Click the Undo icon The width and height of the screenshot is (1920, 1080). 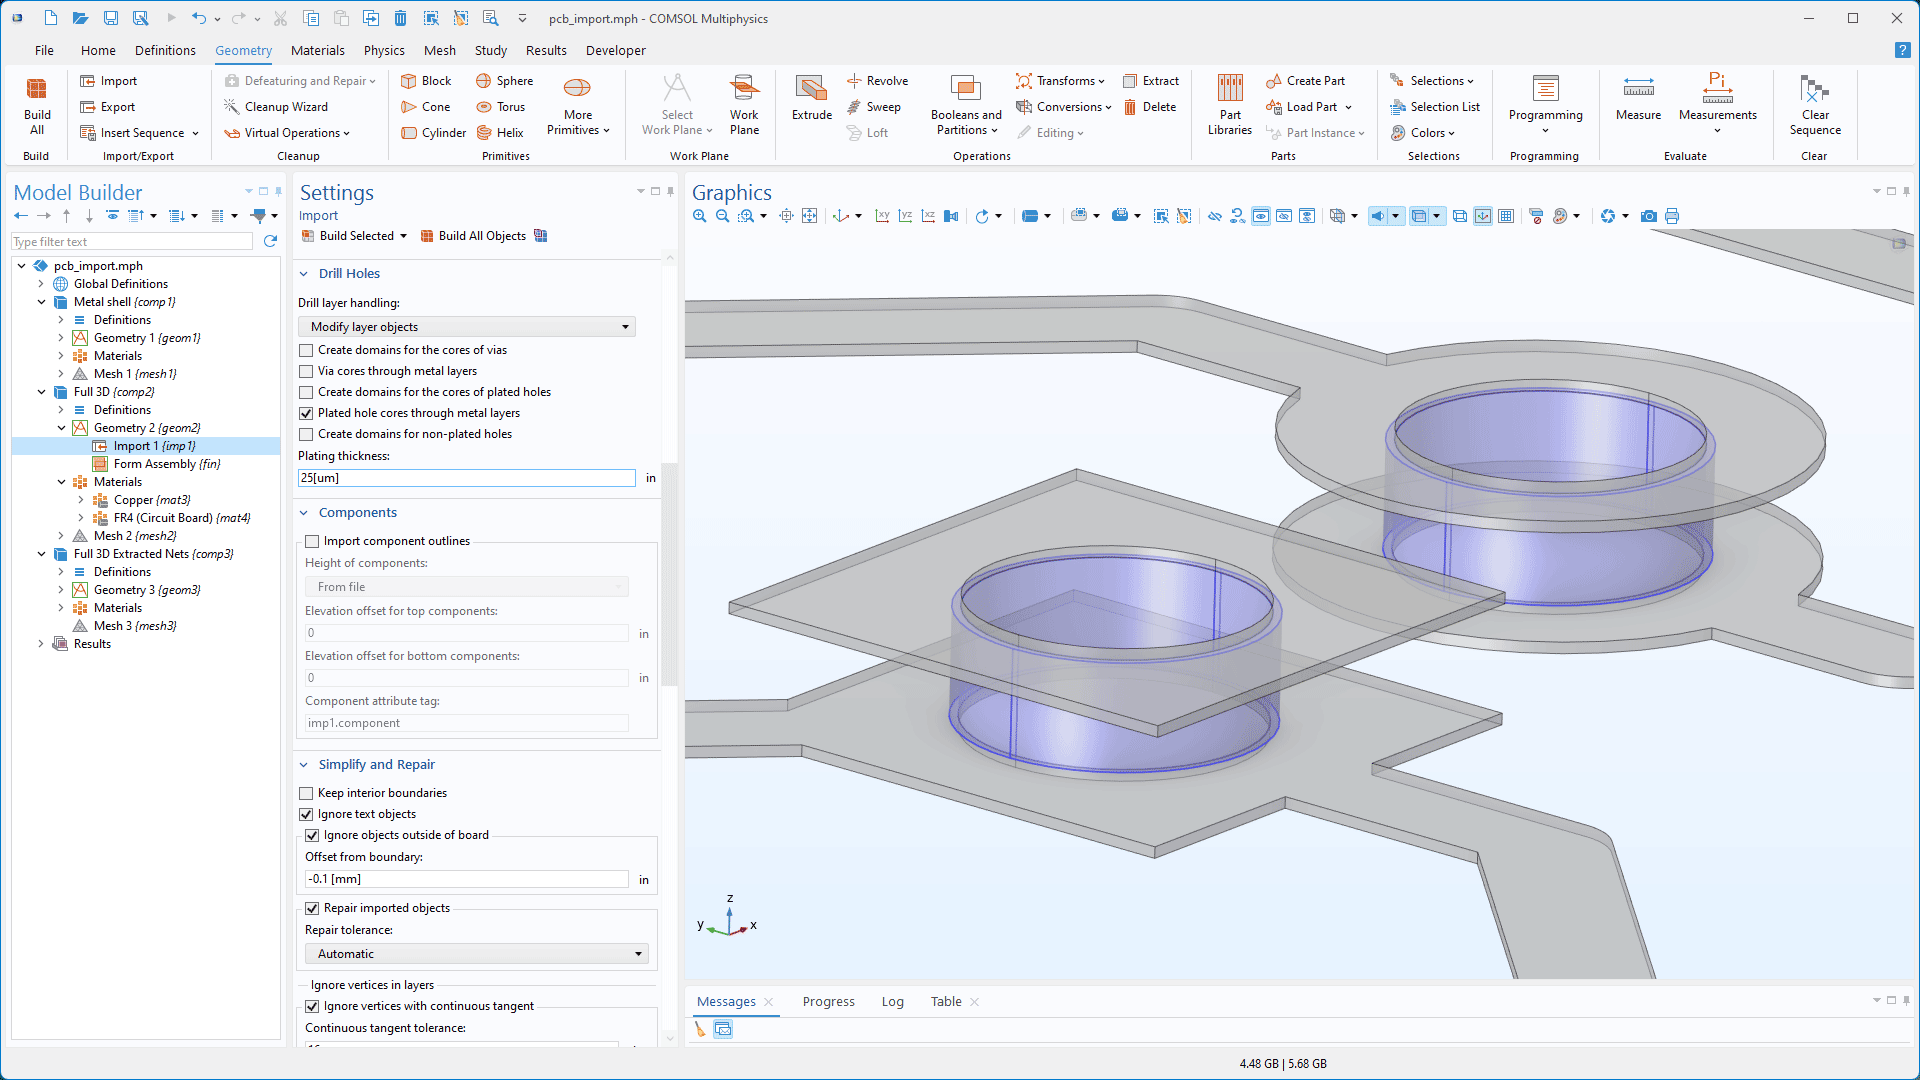(199, 18)
